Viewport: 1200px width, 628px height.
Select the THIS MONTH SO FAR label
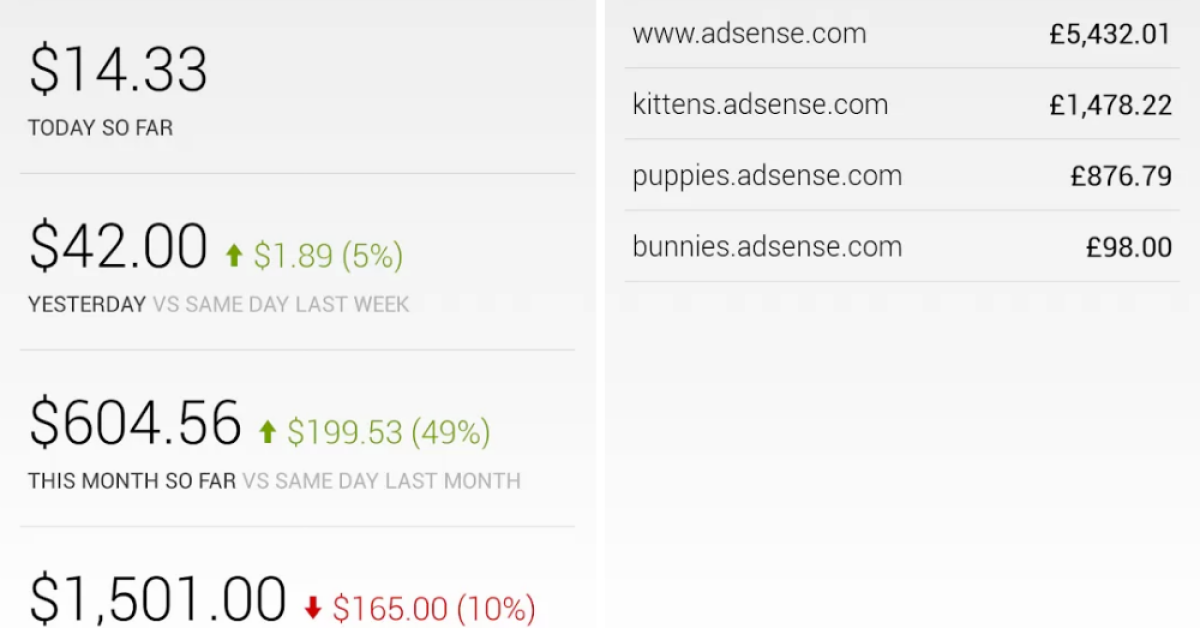132,481
